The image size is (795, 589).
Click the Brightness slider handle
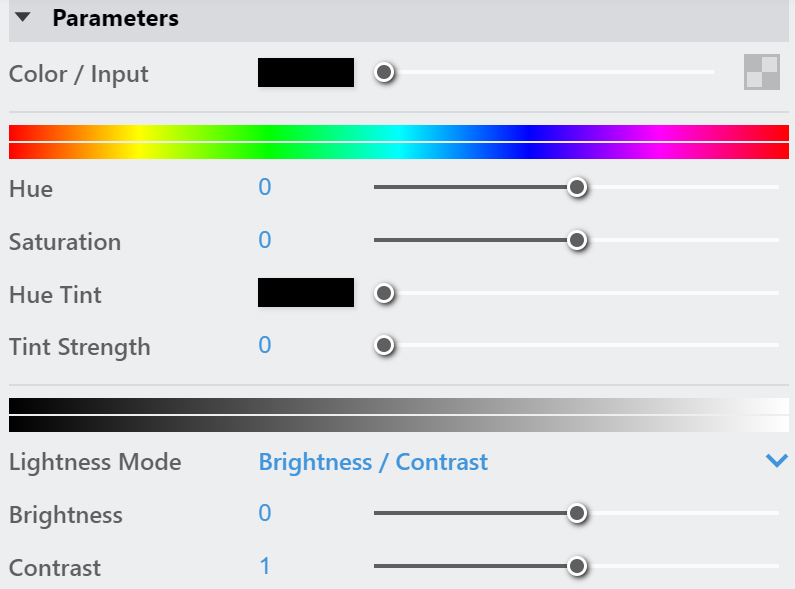click(577, 513)
